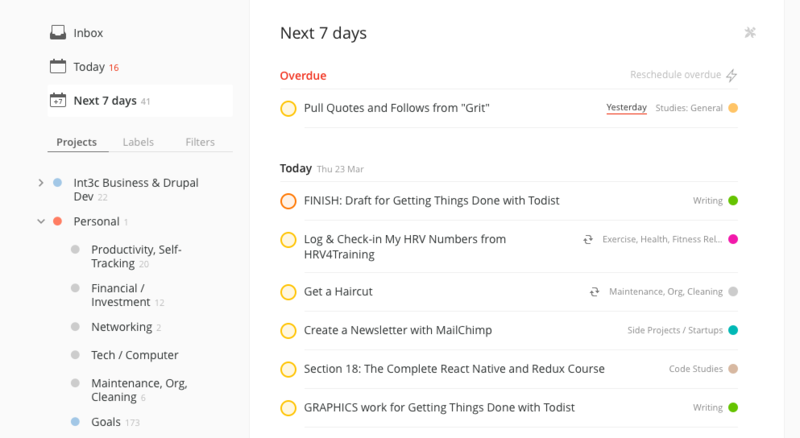Click Reschedule overdue link
Viewport: 800px width, 438px height.
pyautogui.click(x=675, y=75)
